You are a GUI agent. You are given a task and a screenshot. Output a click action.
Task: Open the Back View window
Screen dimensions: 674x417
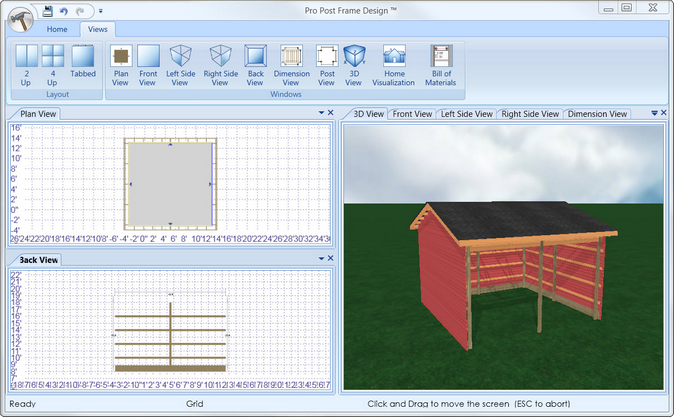(255, 65)
